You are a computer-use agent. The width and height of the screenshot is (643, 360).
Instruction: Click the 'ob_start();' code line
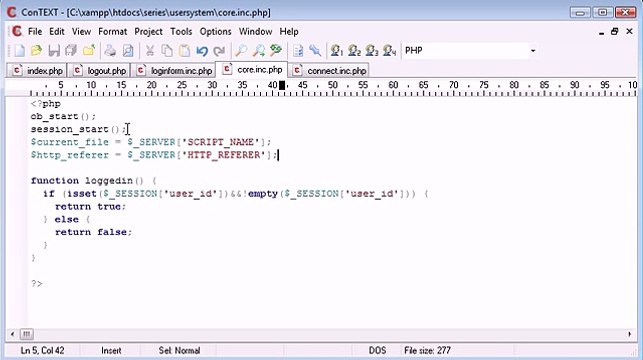[63, 116]
